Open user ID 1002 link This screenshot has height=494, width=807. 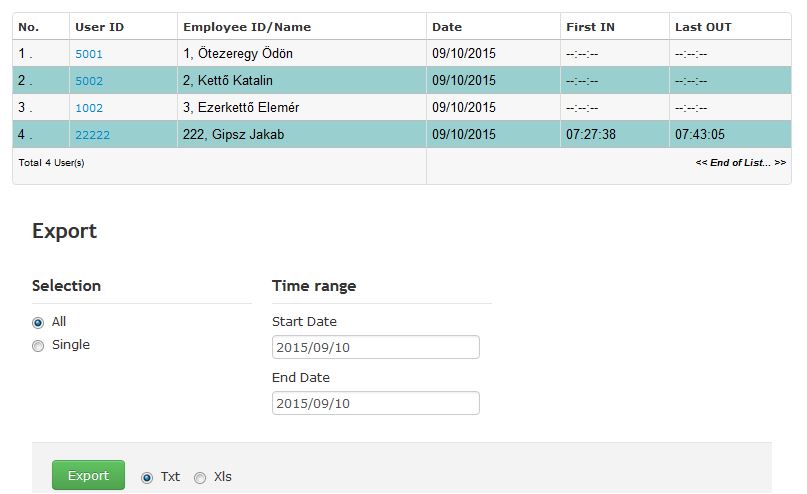click(89, 108)
